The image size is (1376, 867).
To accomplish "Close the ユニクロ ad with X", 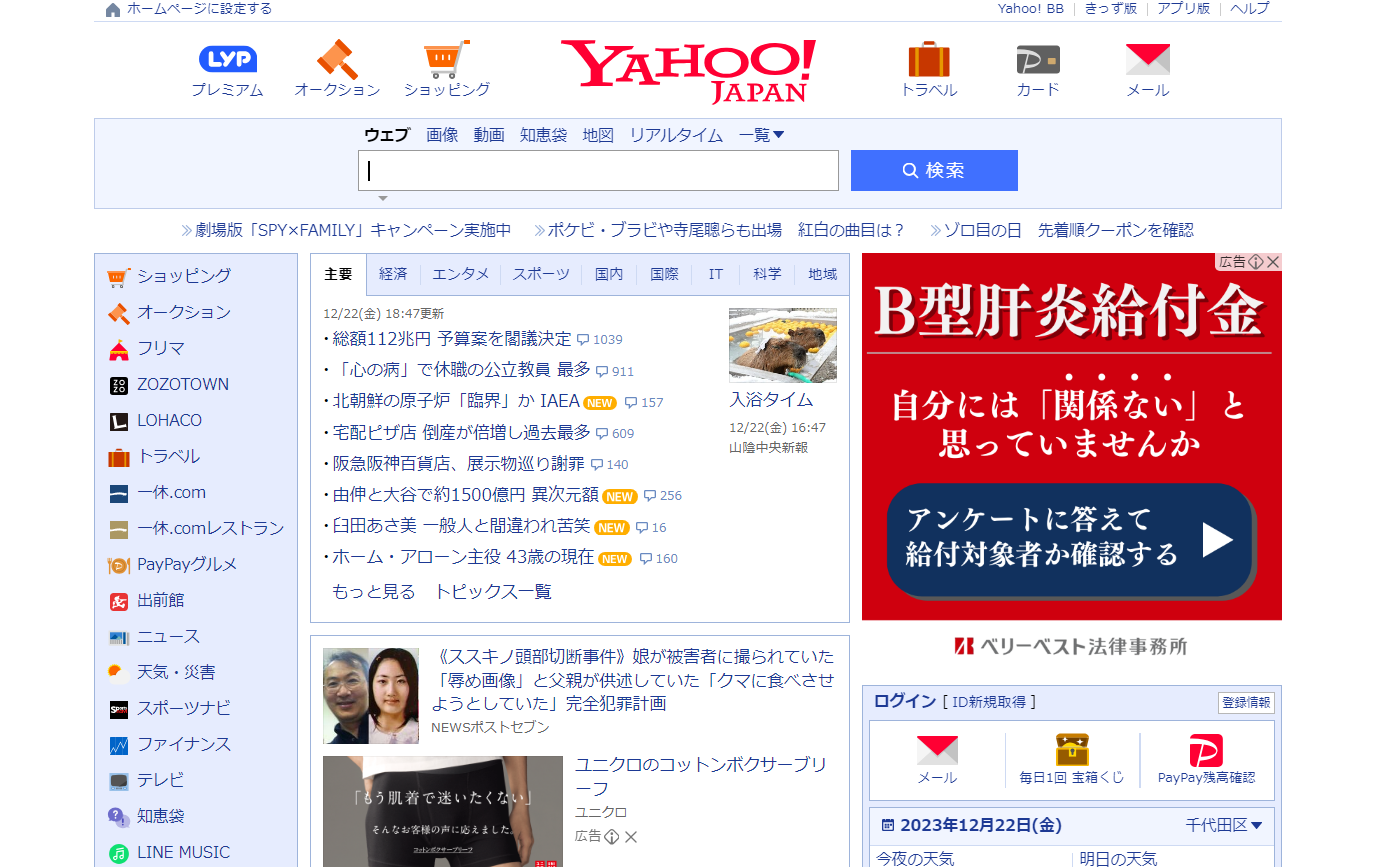I will 631,837.
